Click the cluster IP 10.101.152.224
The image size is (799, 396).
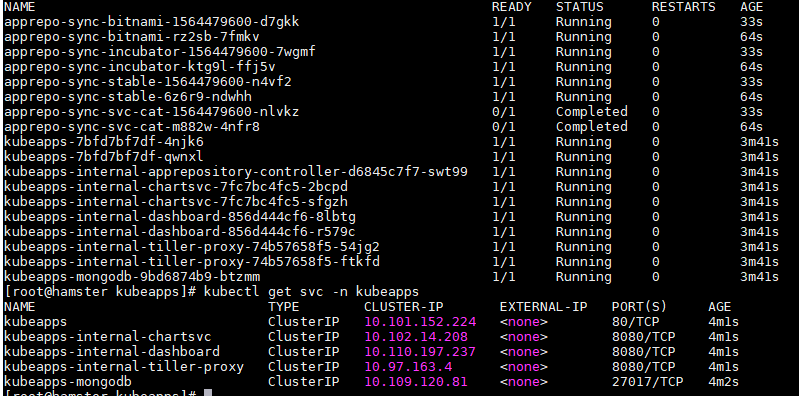[x=420, y=322]
